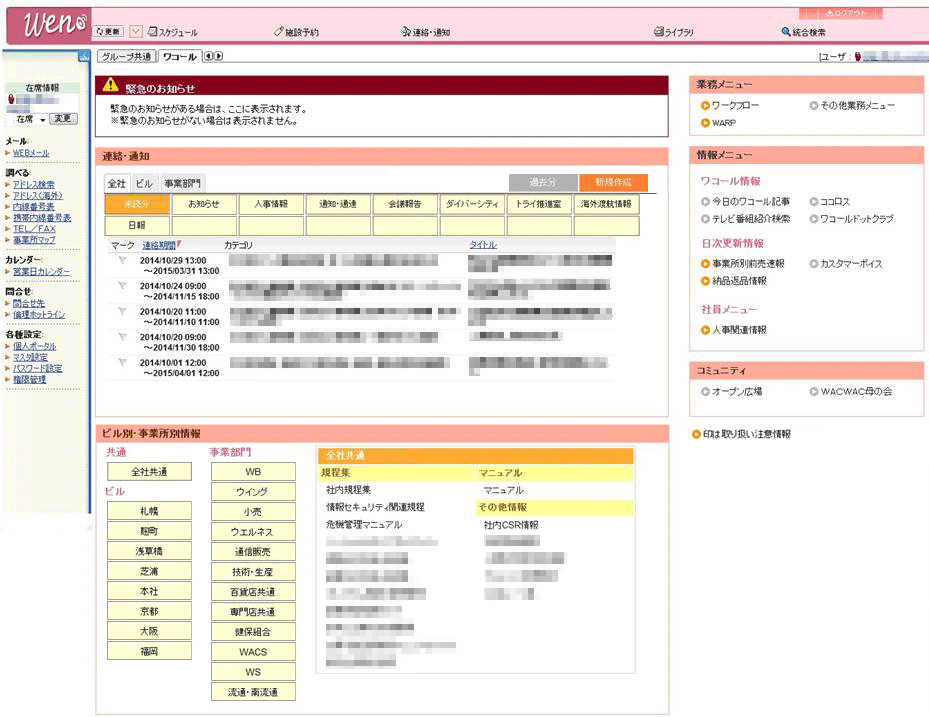Open the 倫理ホットライン link
Viewport: 929px width, 717px height.
(x=39, y=314)
